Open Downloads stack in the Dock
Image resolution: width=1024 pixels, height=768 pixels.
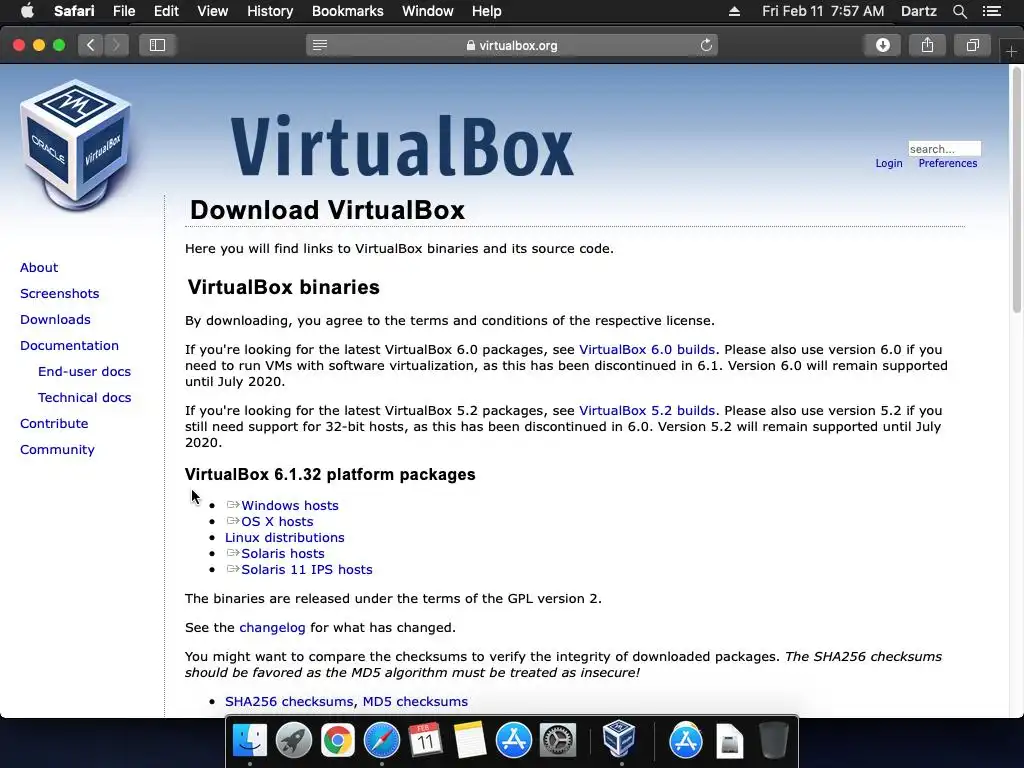[729, 741]
